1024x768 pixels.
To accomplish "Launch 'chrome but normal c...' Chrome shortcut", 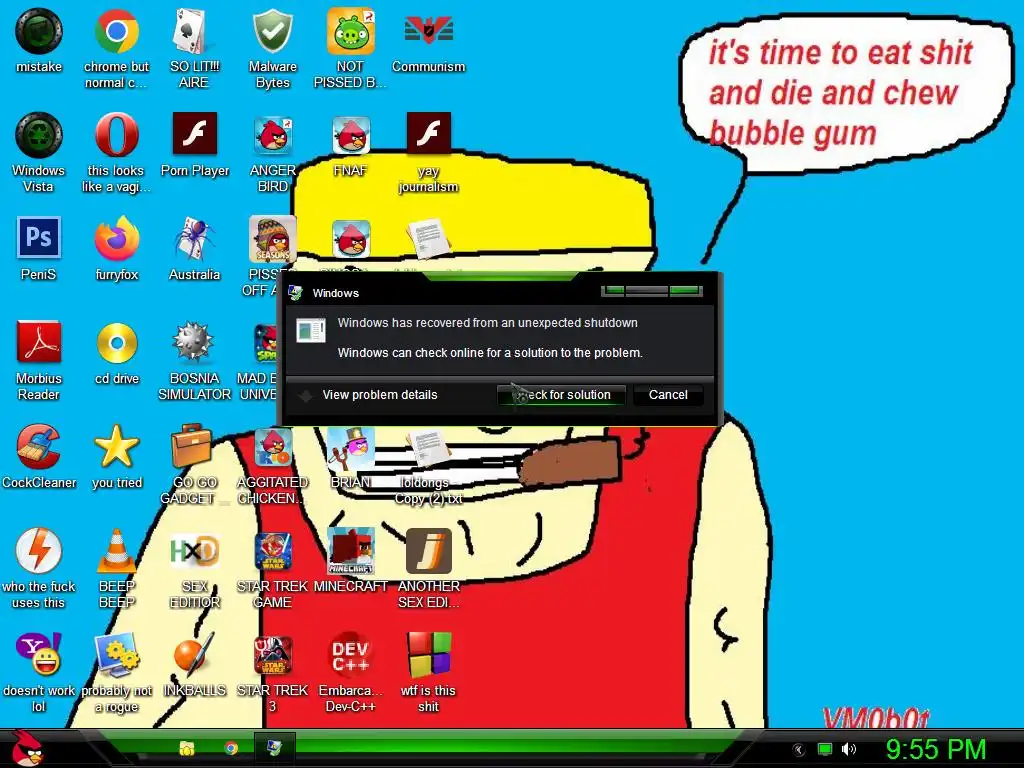I will (116, 31).
